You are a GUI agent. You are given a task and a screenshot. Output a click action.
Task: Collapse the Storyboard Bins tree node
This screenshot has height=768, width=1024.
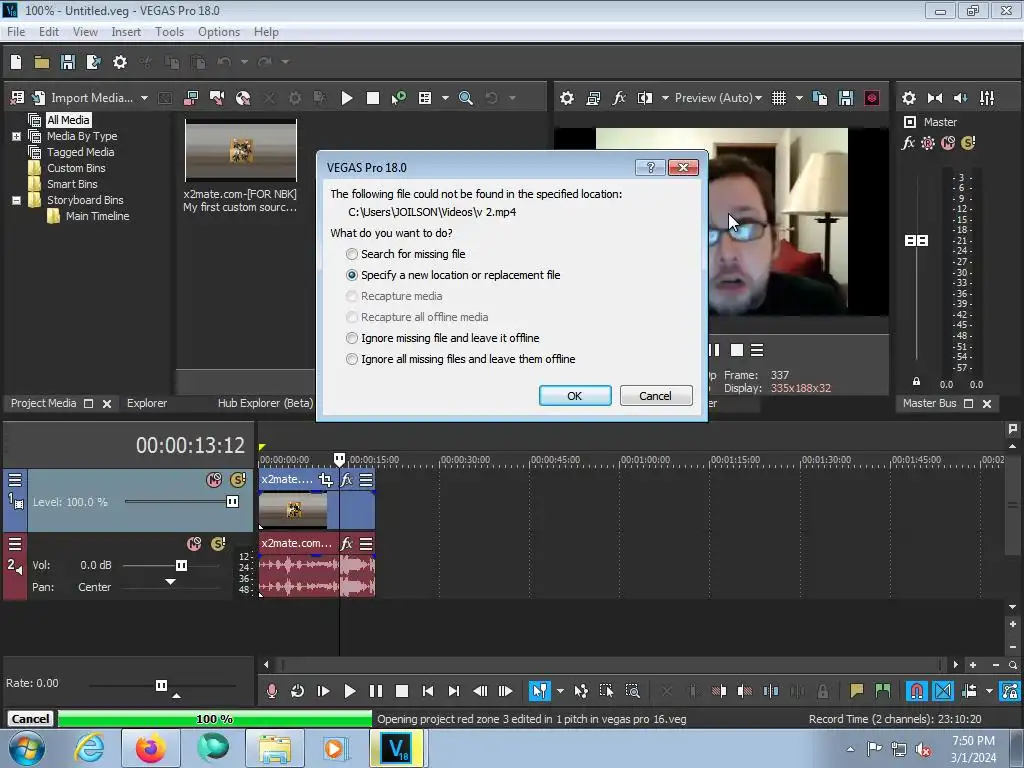point(16,200)
